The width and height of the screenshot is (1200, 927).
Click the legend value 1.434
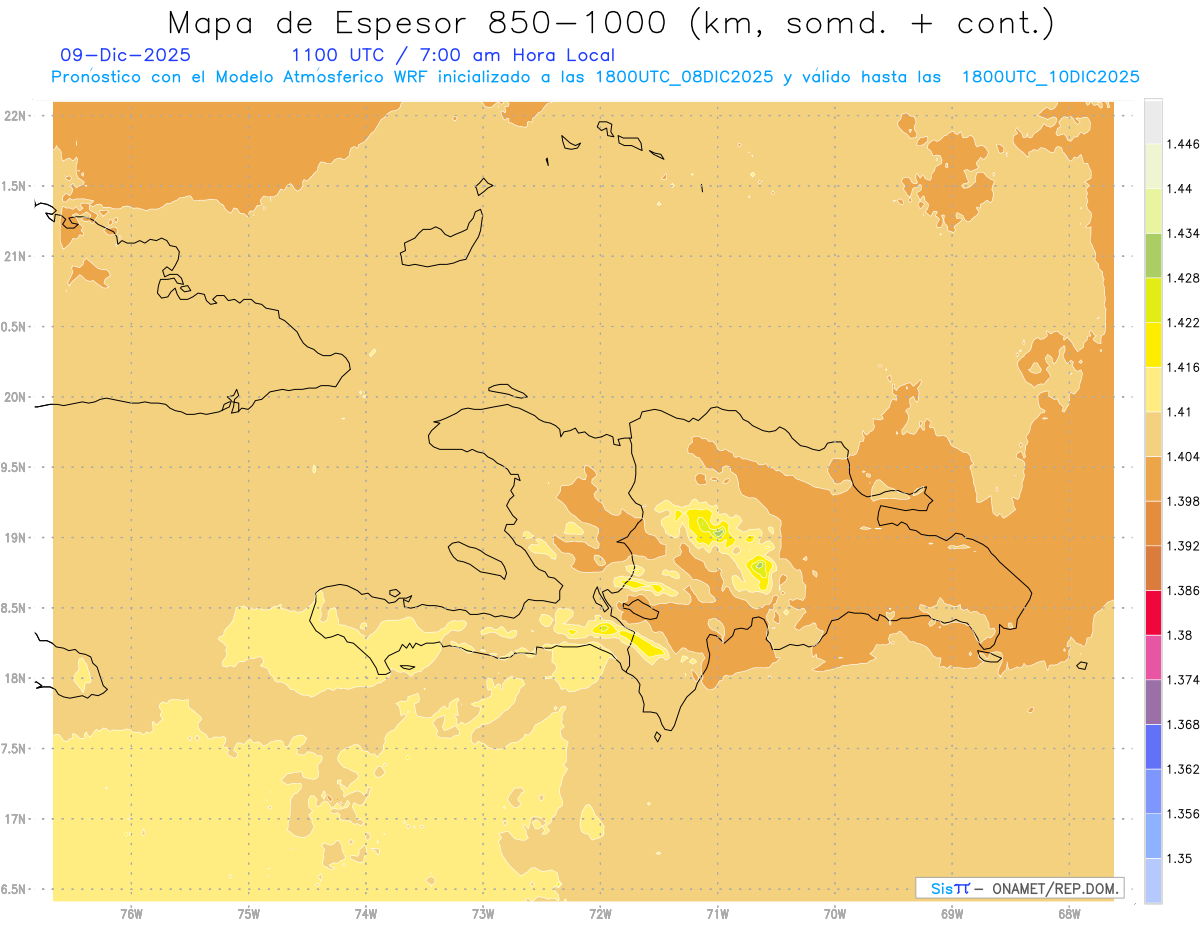click(1182, 233)
